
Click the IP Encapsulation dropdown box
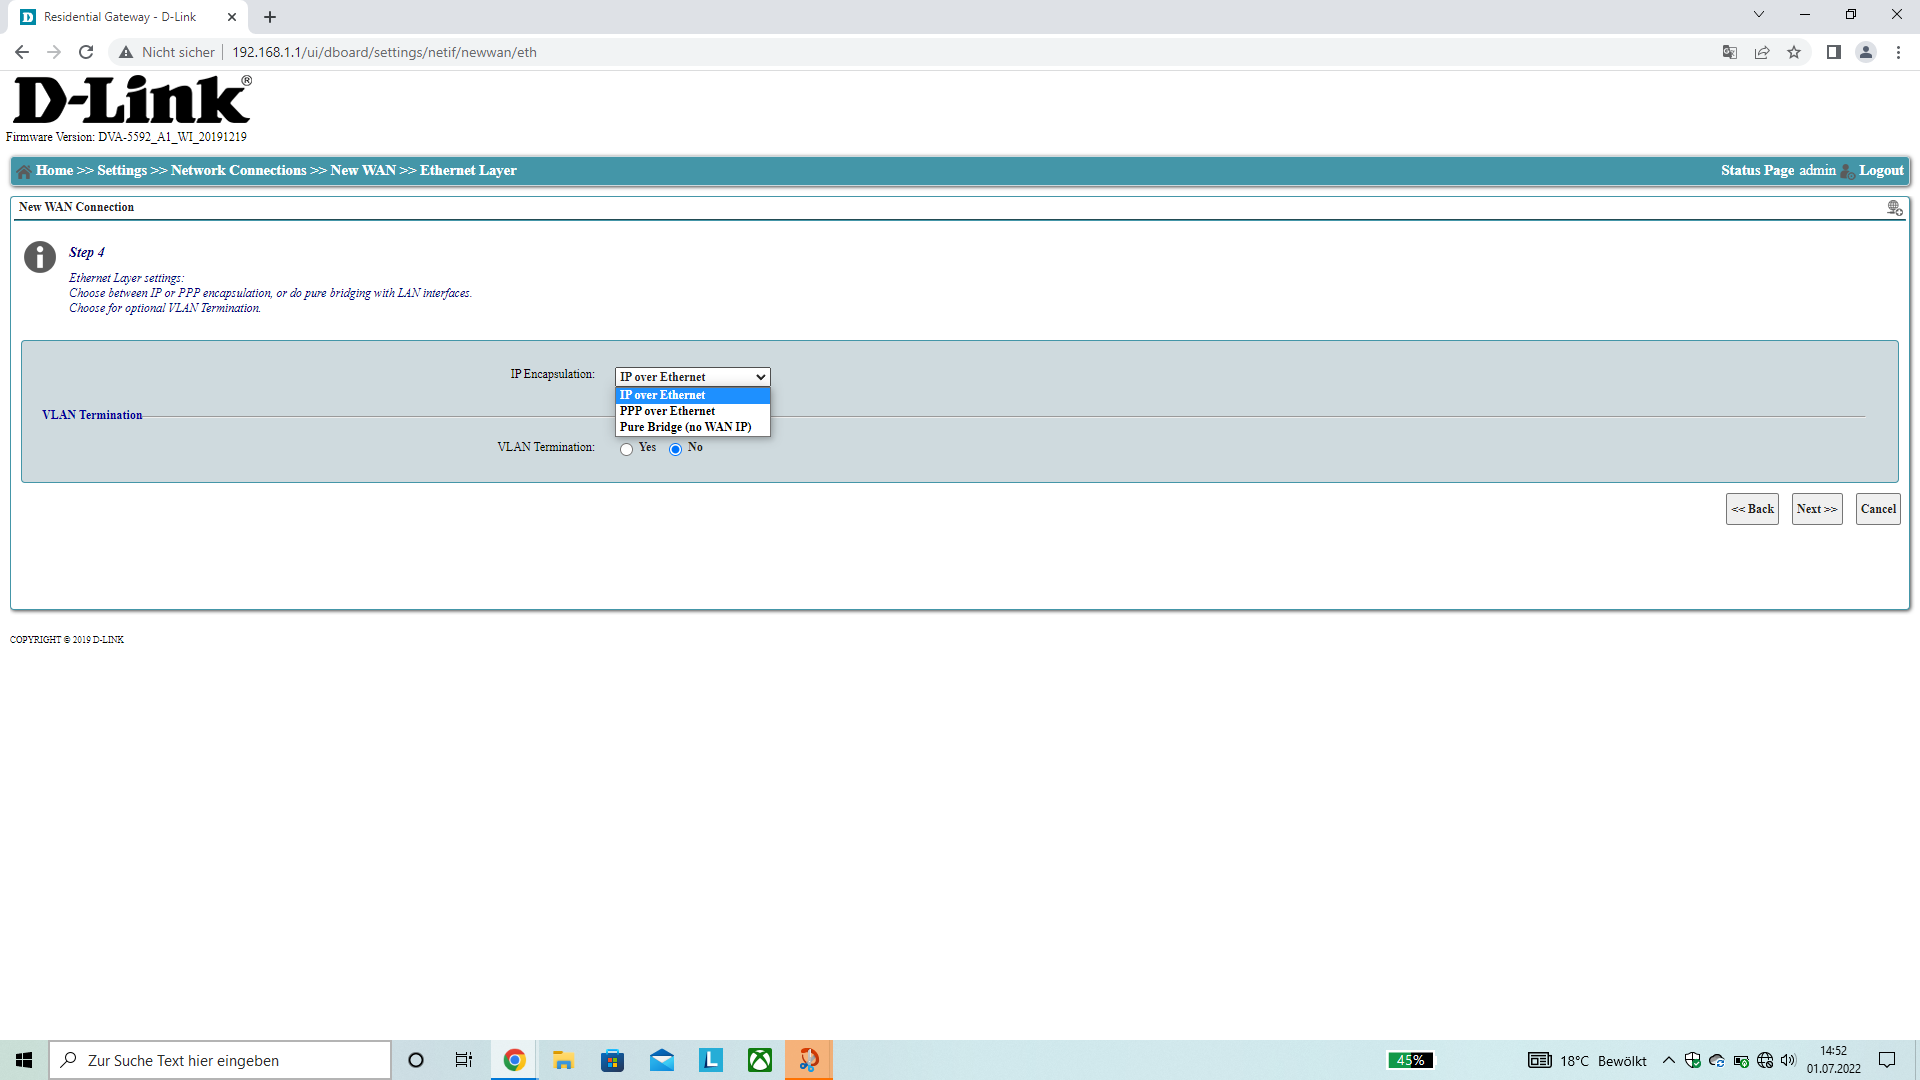[x=692, y=377]
